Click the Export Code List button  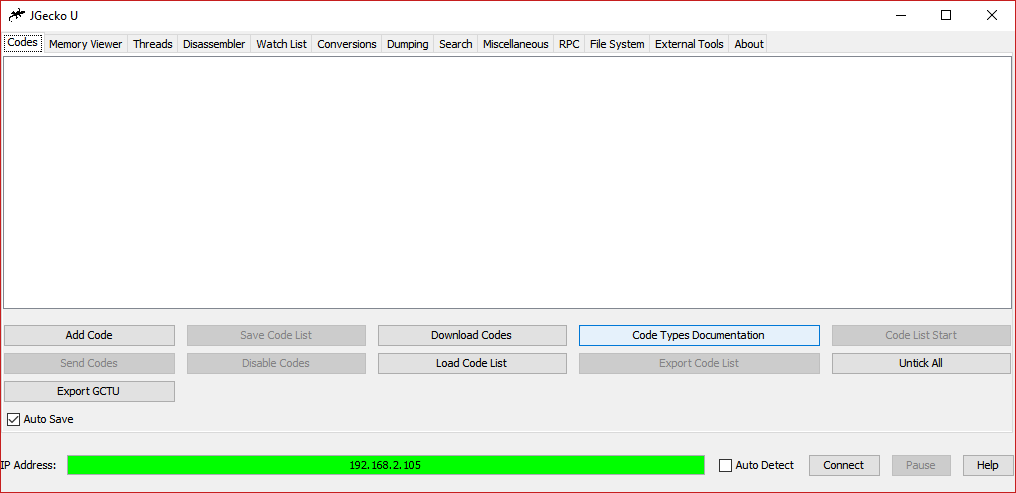pyautogui.click(x=699, y=363)
